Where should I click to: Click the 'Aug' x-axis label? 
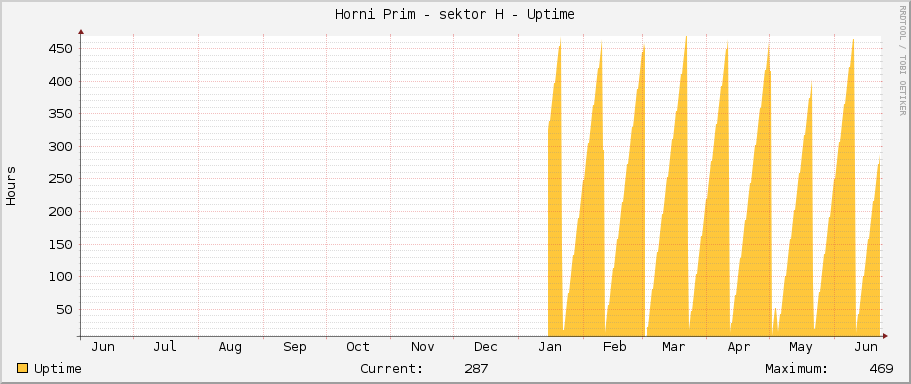click(x=230, y=347)
